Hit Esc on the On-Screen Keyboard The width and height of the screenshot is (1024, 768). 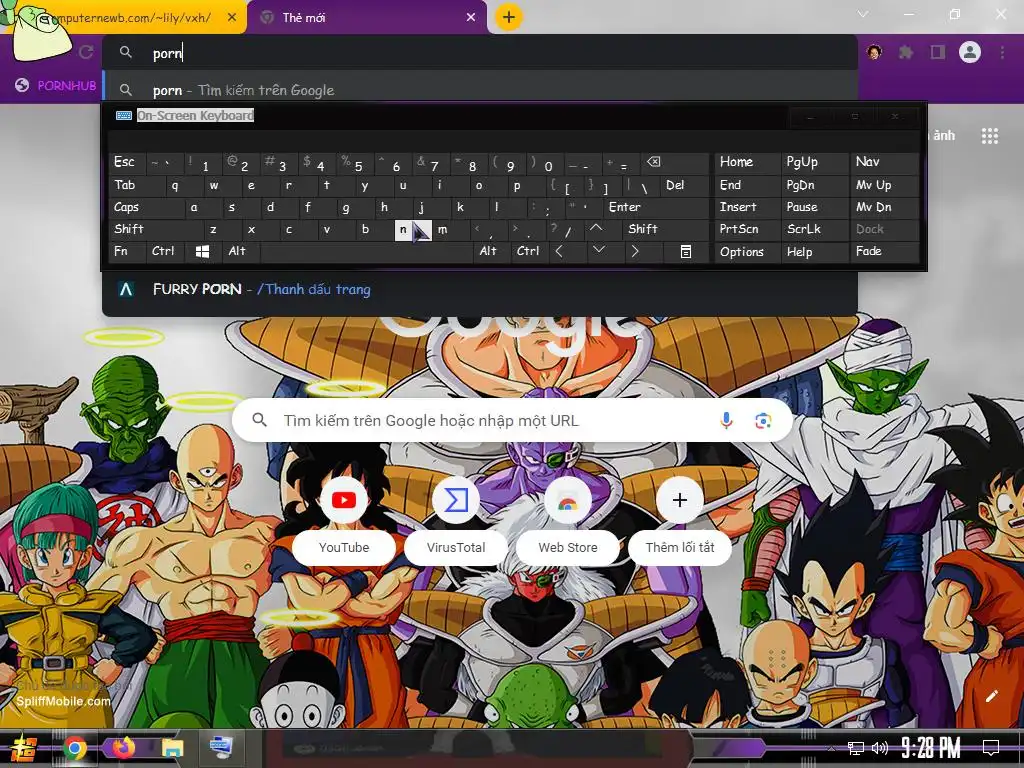coord(127,163)
